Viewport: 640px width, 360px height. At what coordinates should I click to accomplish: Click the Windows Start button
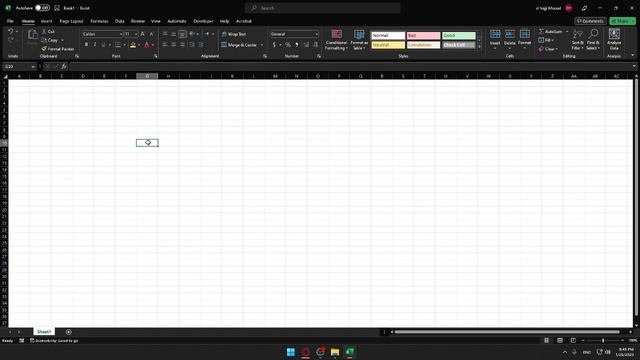tap(291, 352)
